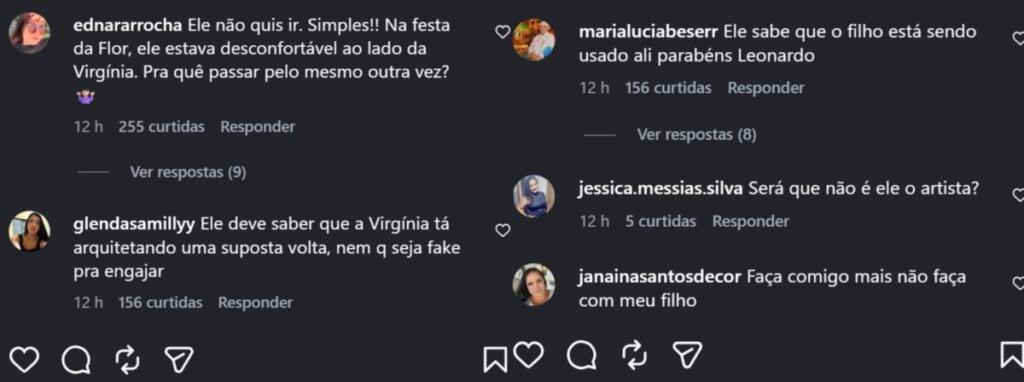This screenshot has height=382, width=1024.
Task: Like the post with left heart icon
Action: pos(25,358)
